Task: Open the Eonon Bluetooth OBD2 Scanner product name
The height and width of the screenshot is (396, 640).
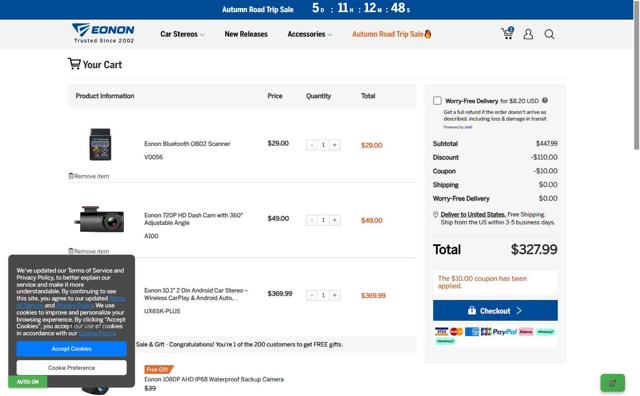Action: coord(187,144)
